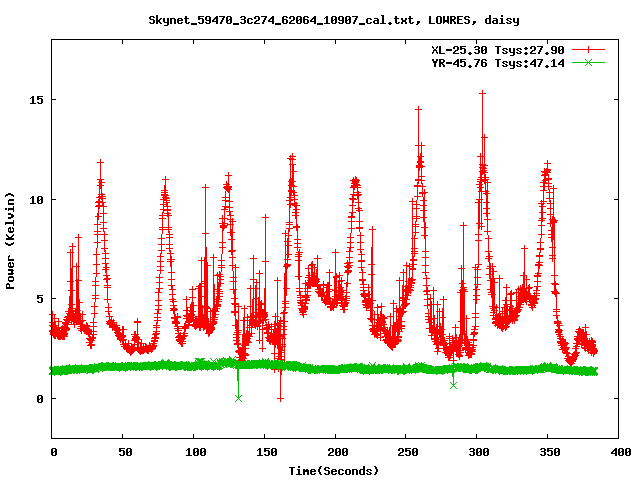
Task: Click the y-axis tick label 5
Action: pyautogui.click(x=40, y=299)
